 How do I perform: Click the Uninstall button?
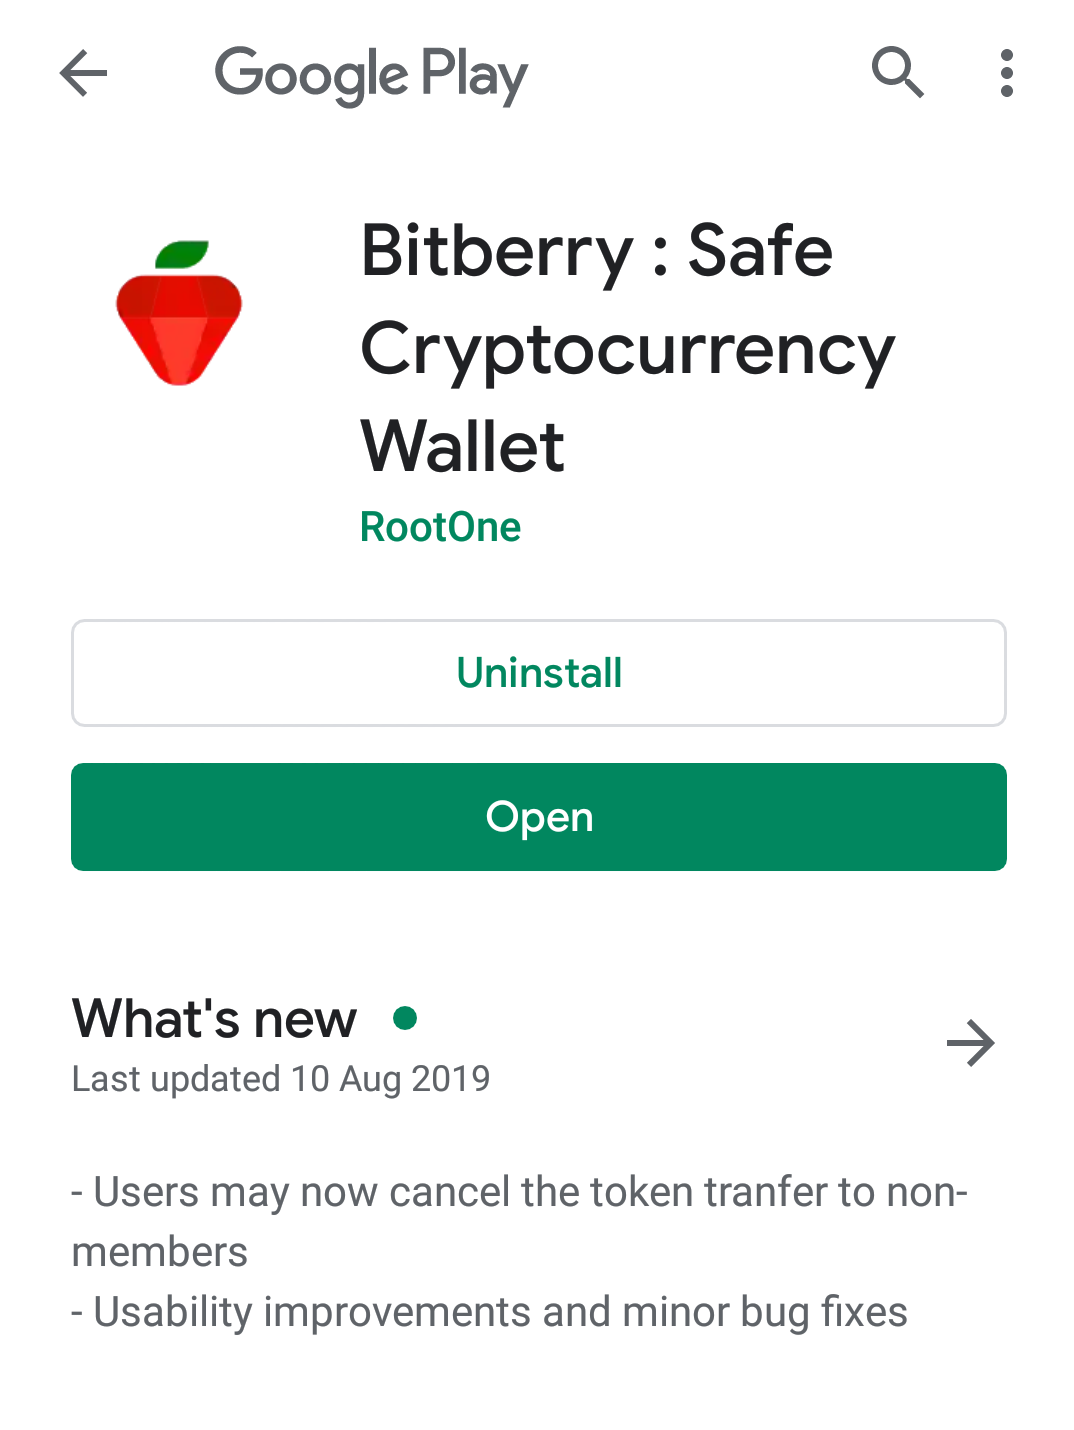click(x=539, y=673)
